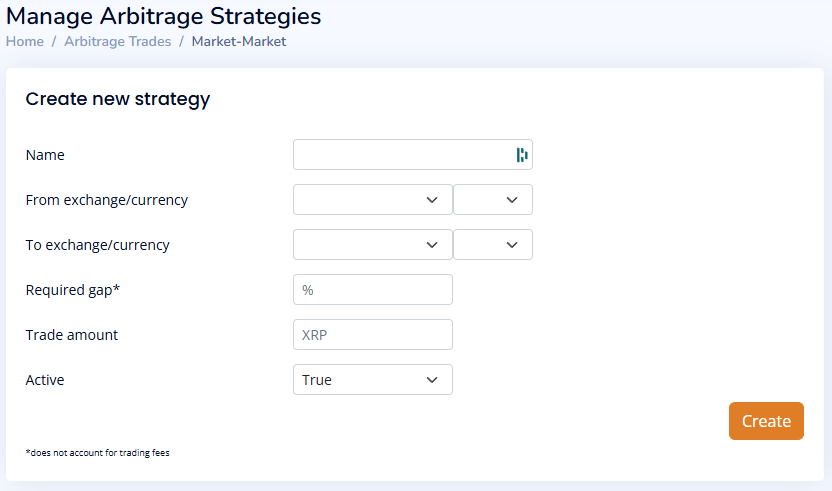The width and height of the screenshot is (832, 491).
Task: Expand the To currency dropdown
Action: [x=492, y=245]
